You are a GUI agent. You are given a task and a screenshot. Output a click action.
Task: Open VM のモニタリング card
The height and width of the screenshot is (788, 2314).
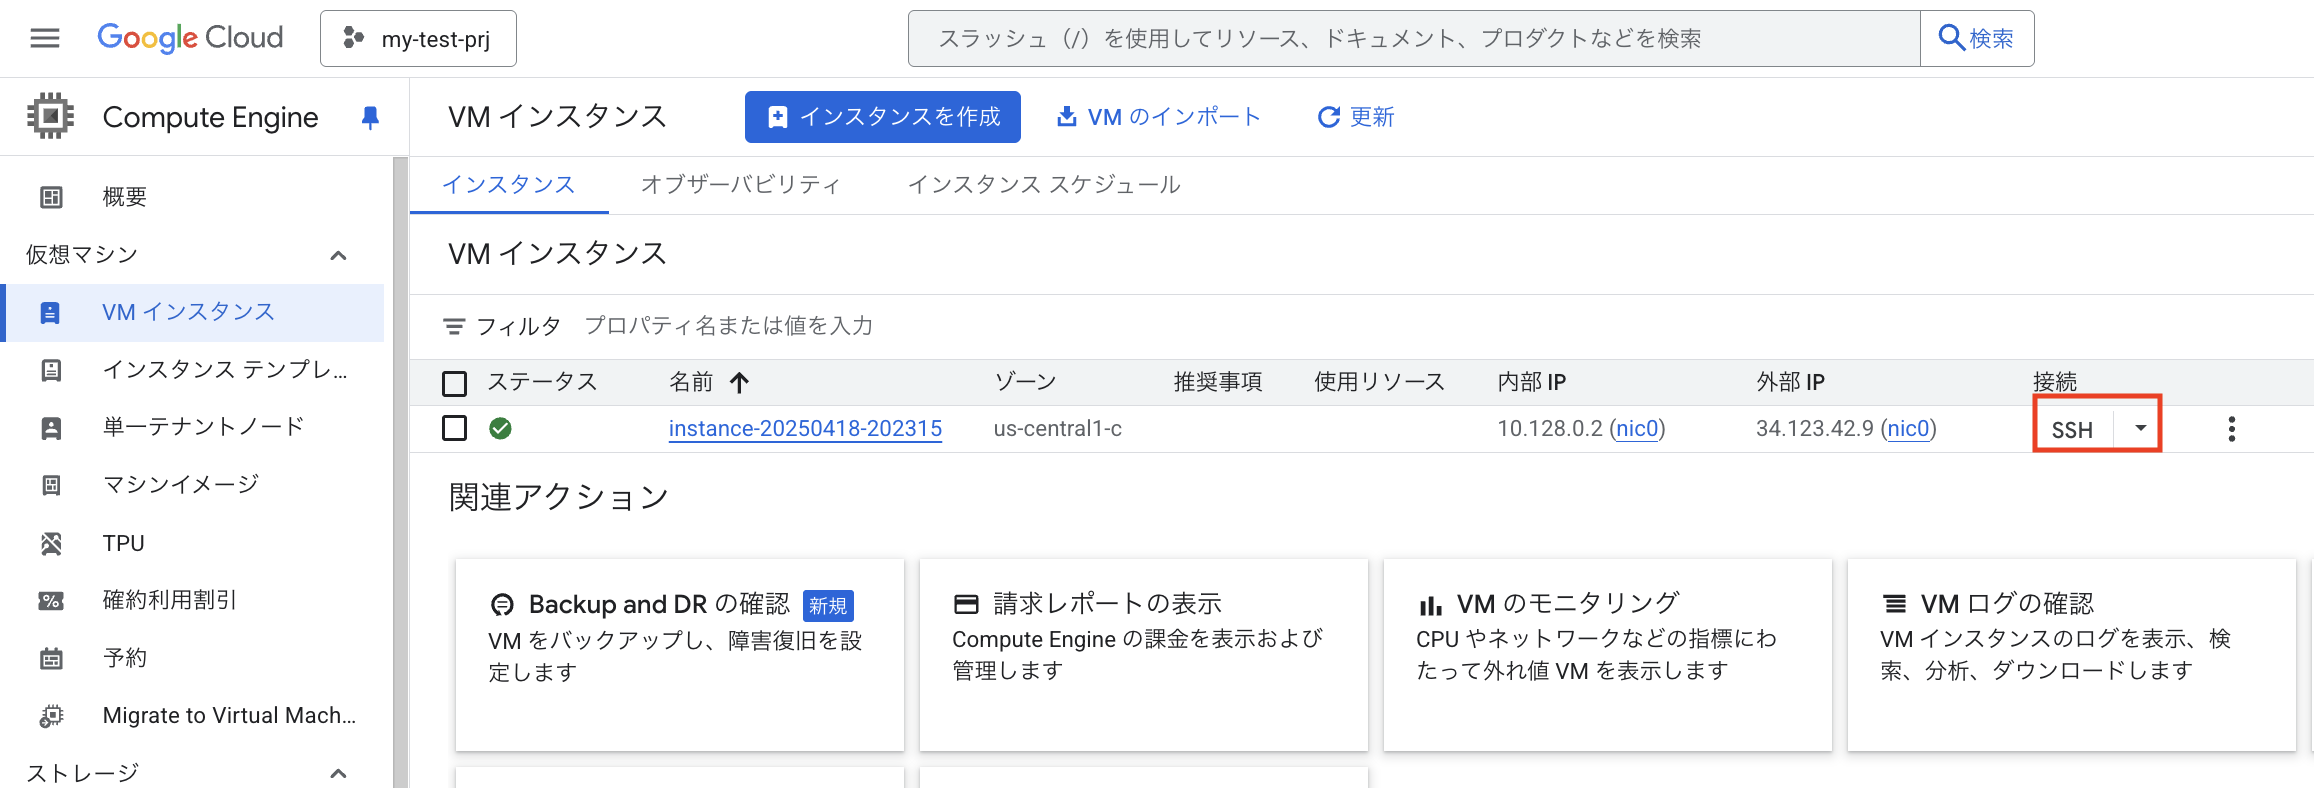click(x=1608, y=655)
